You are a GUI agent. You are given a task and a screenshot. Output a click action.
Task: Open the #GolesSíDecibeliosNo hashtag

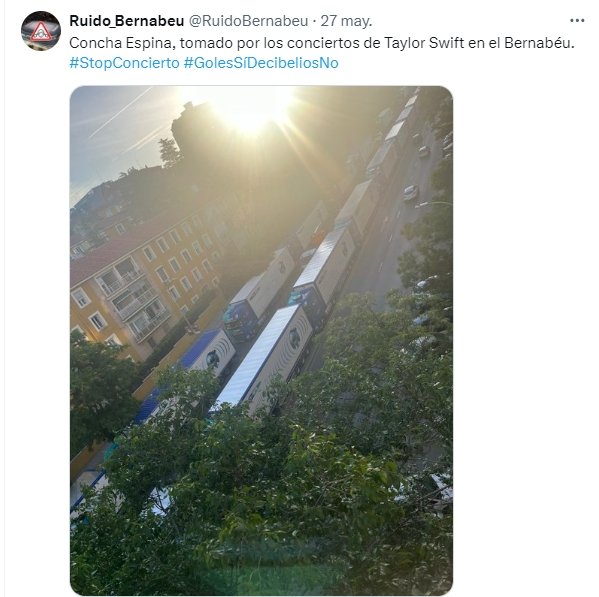[261, 63]
